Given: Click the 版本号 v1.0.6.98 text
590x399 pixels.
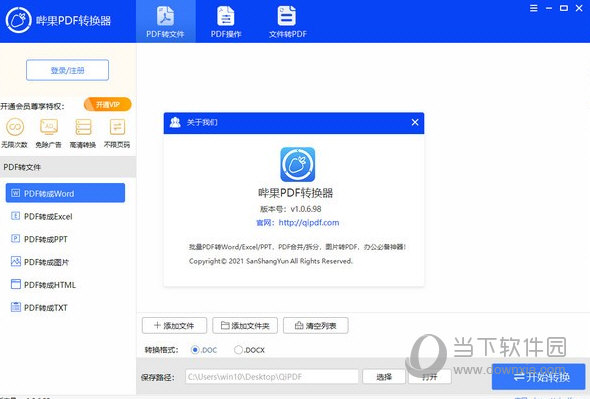Looking at the screenshot, I should click(x=290, y=209).
